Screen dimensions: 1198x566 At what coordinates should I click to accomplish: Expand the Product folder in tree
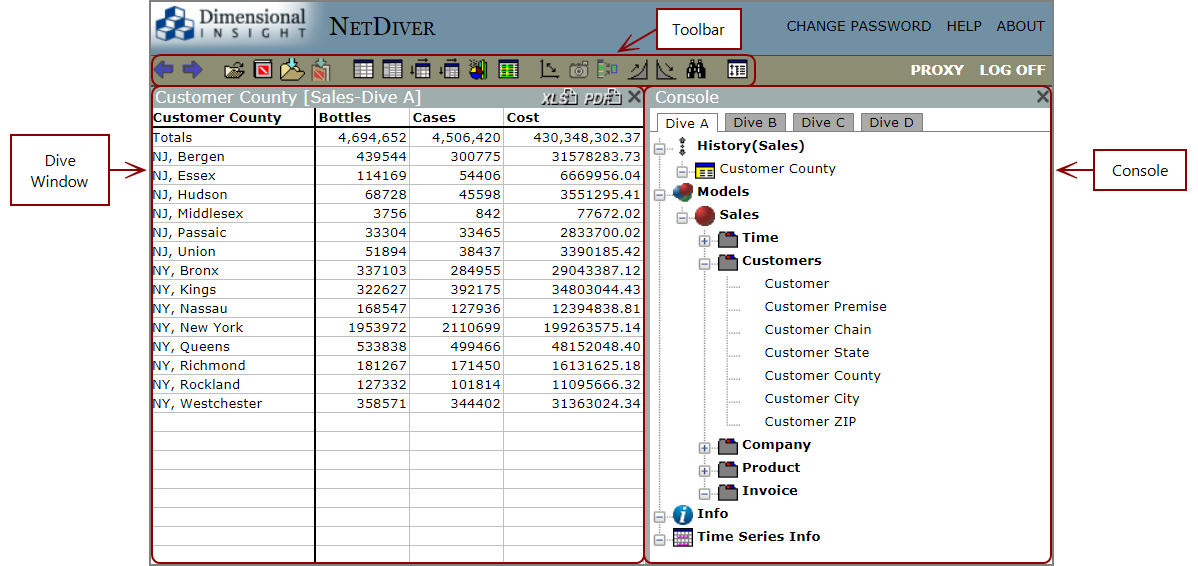pos(704,470)
